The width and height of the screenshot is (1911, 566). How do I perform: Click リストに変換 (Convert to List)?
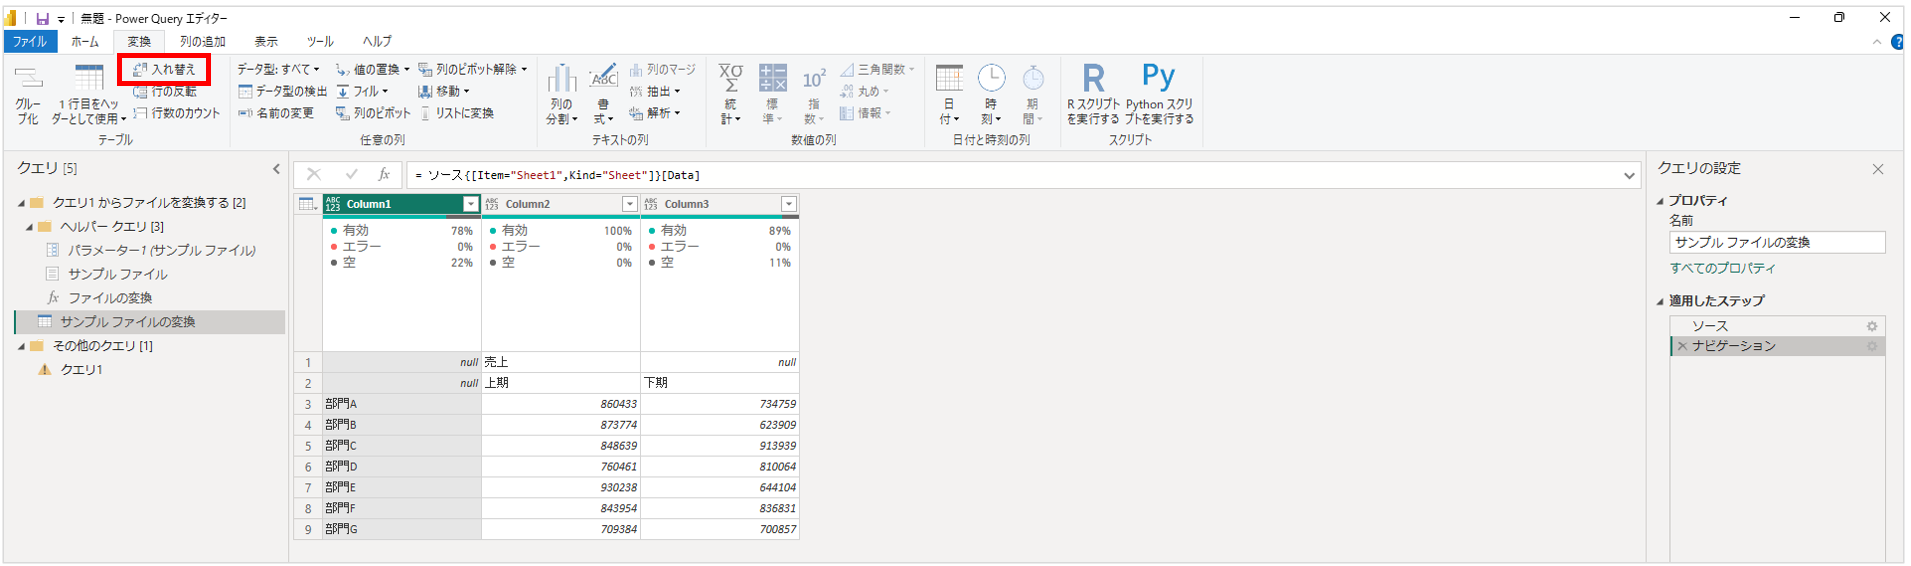point(456,113)
